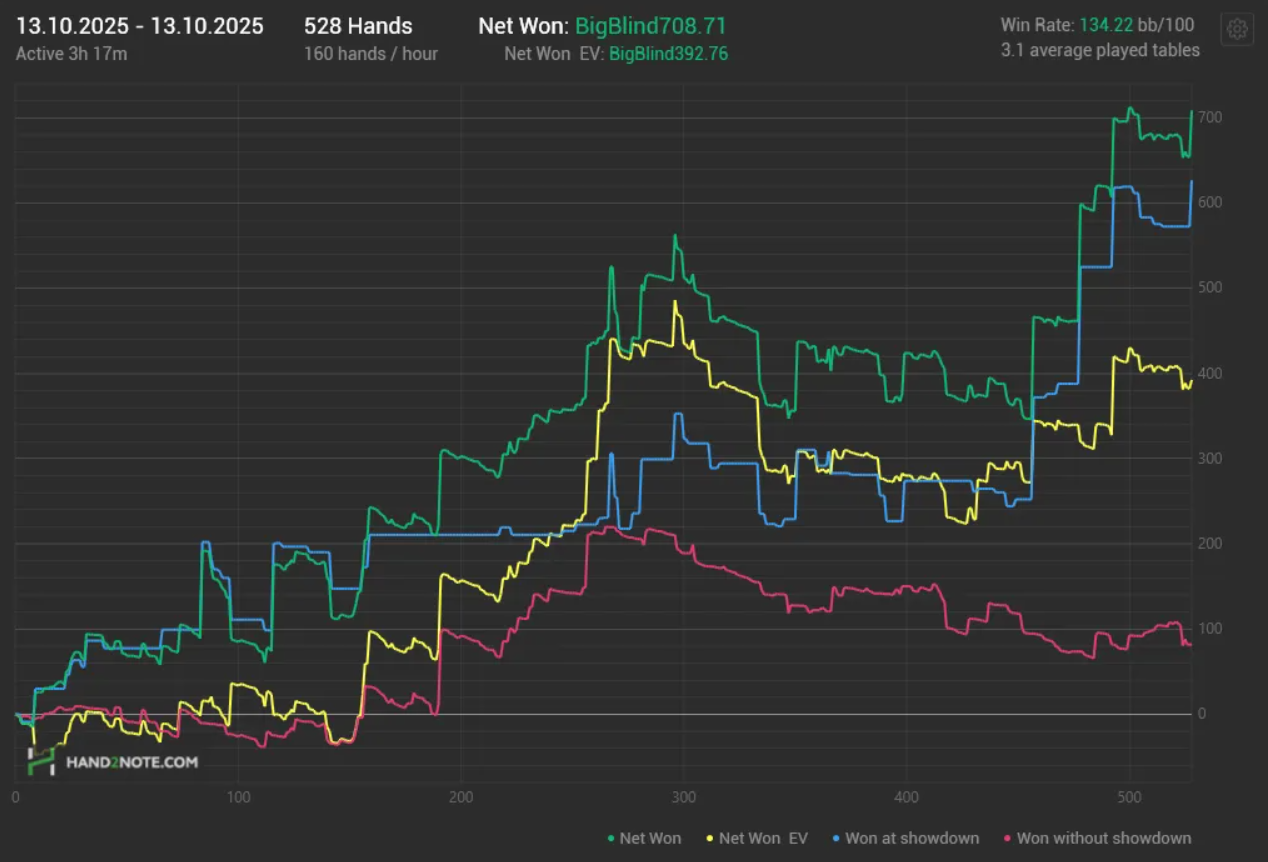Click the 100 mark on the x-axis
Screen dimensions: 1268x862
pyautogui.click(x=238, y=797)
